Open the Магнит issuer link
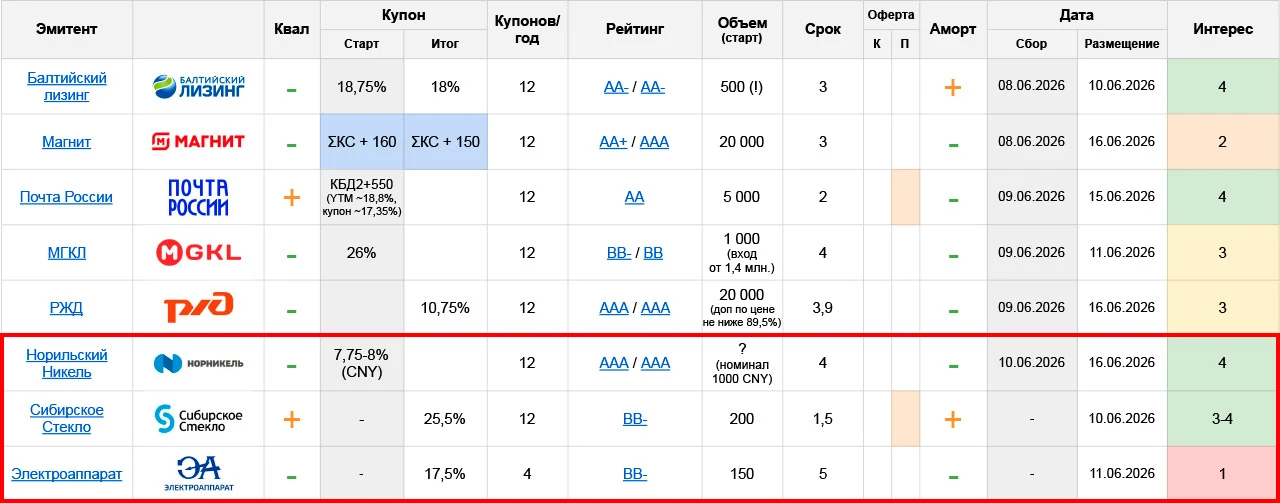 67,142
